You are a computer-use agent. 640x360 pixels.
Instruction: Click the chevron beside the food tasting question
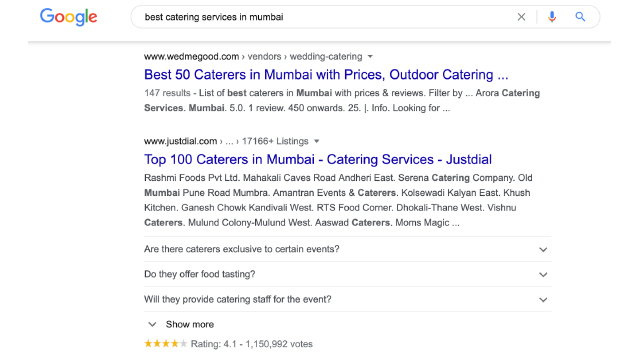pyautogui.click(x=543, y=275)
